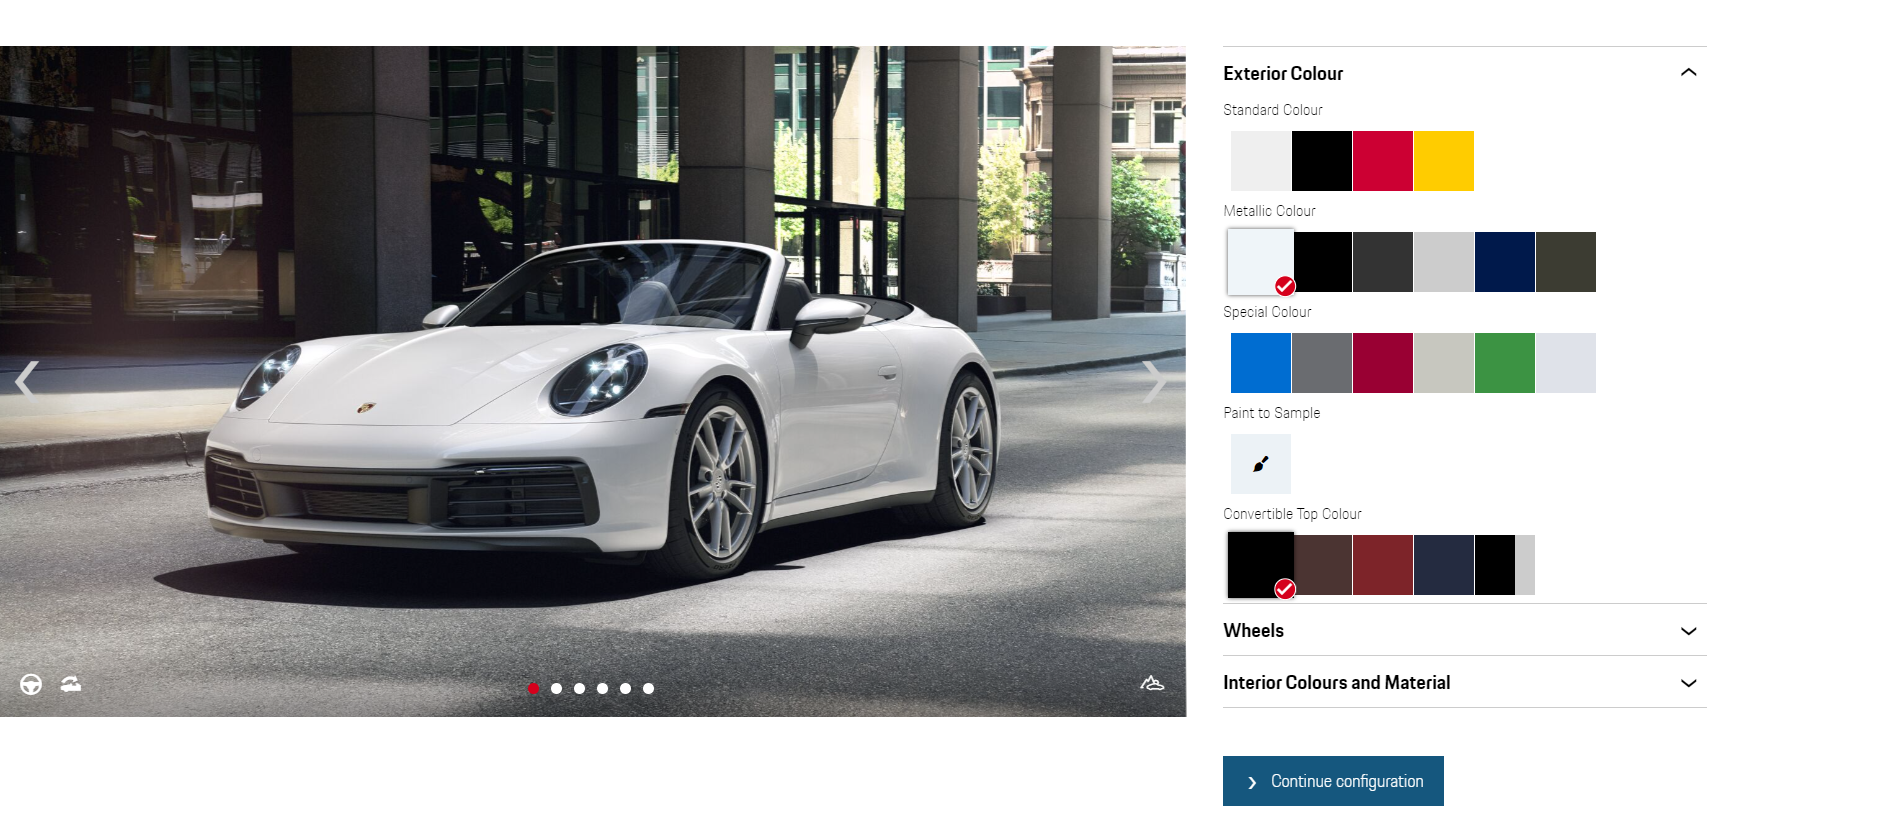Click the Exterior Colour heading text

click(1283, 73)
